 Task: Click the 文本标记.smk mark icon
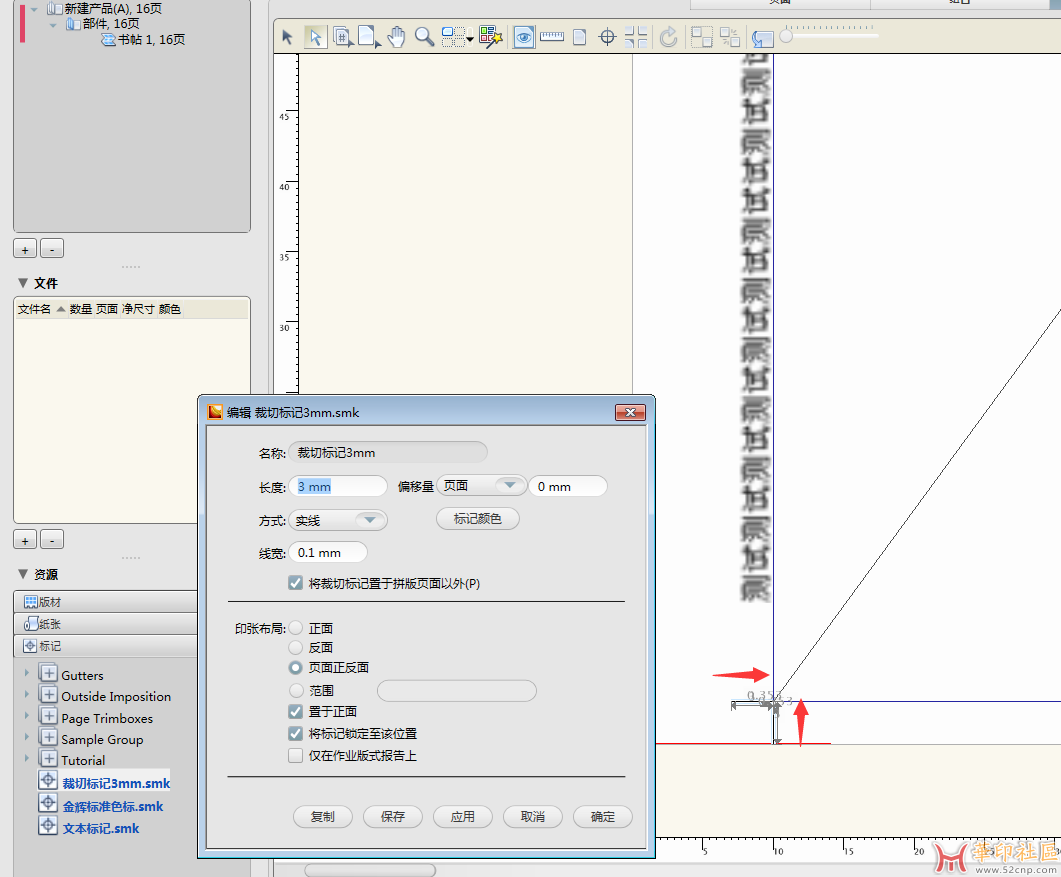48,826
